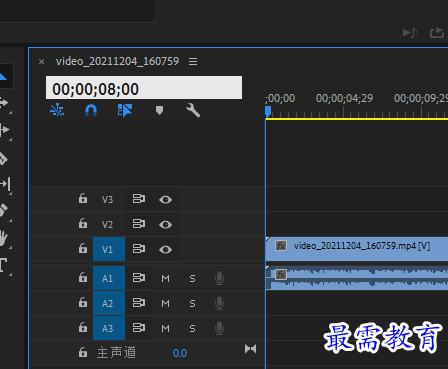Click master track volume value 0.0
The width and height of the screenshot is (448, 369).
(x=180, y=353)
